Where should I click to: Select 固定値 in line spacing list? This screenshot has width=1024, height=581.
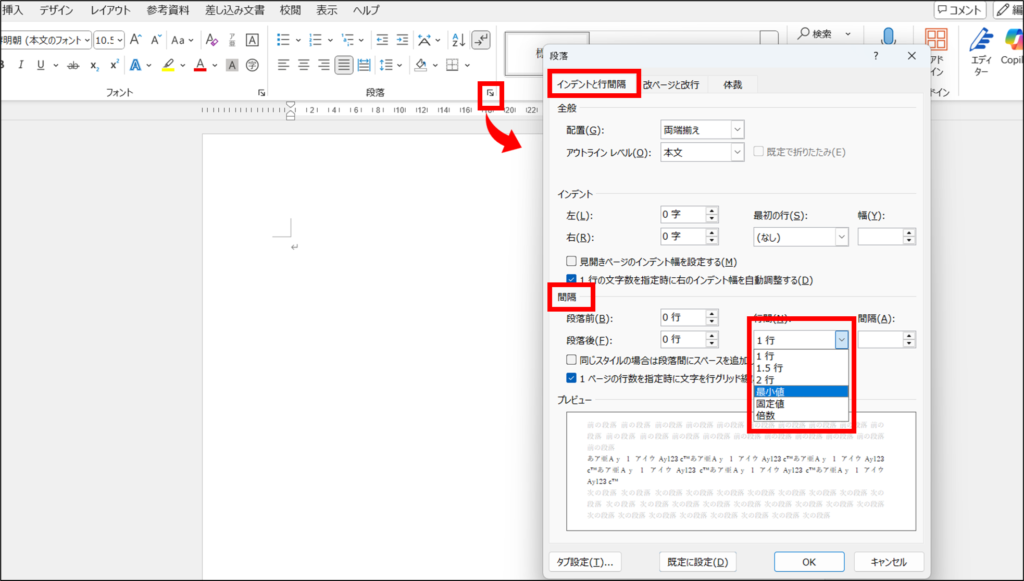[x=771, y=403]
